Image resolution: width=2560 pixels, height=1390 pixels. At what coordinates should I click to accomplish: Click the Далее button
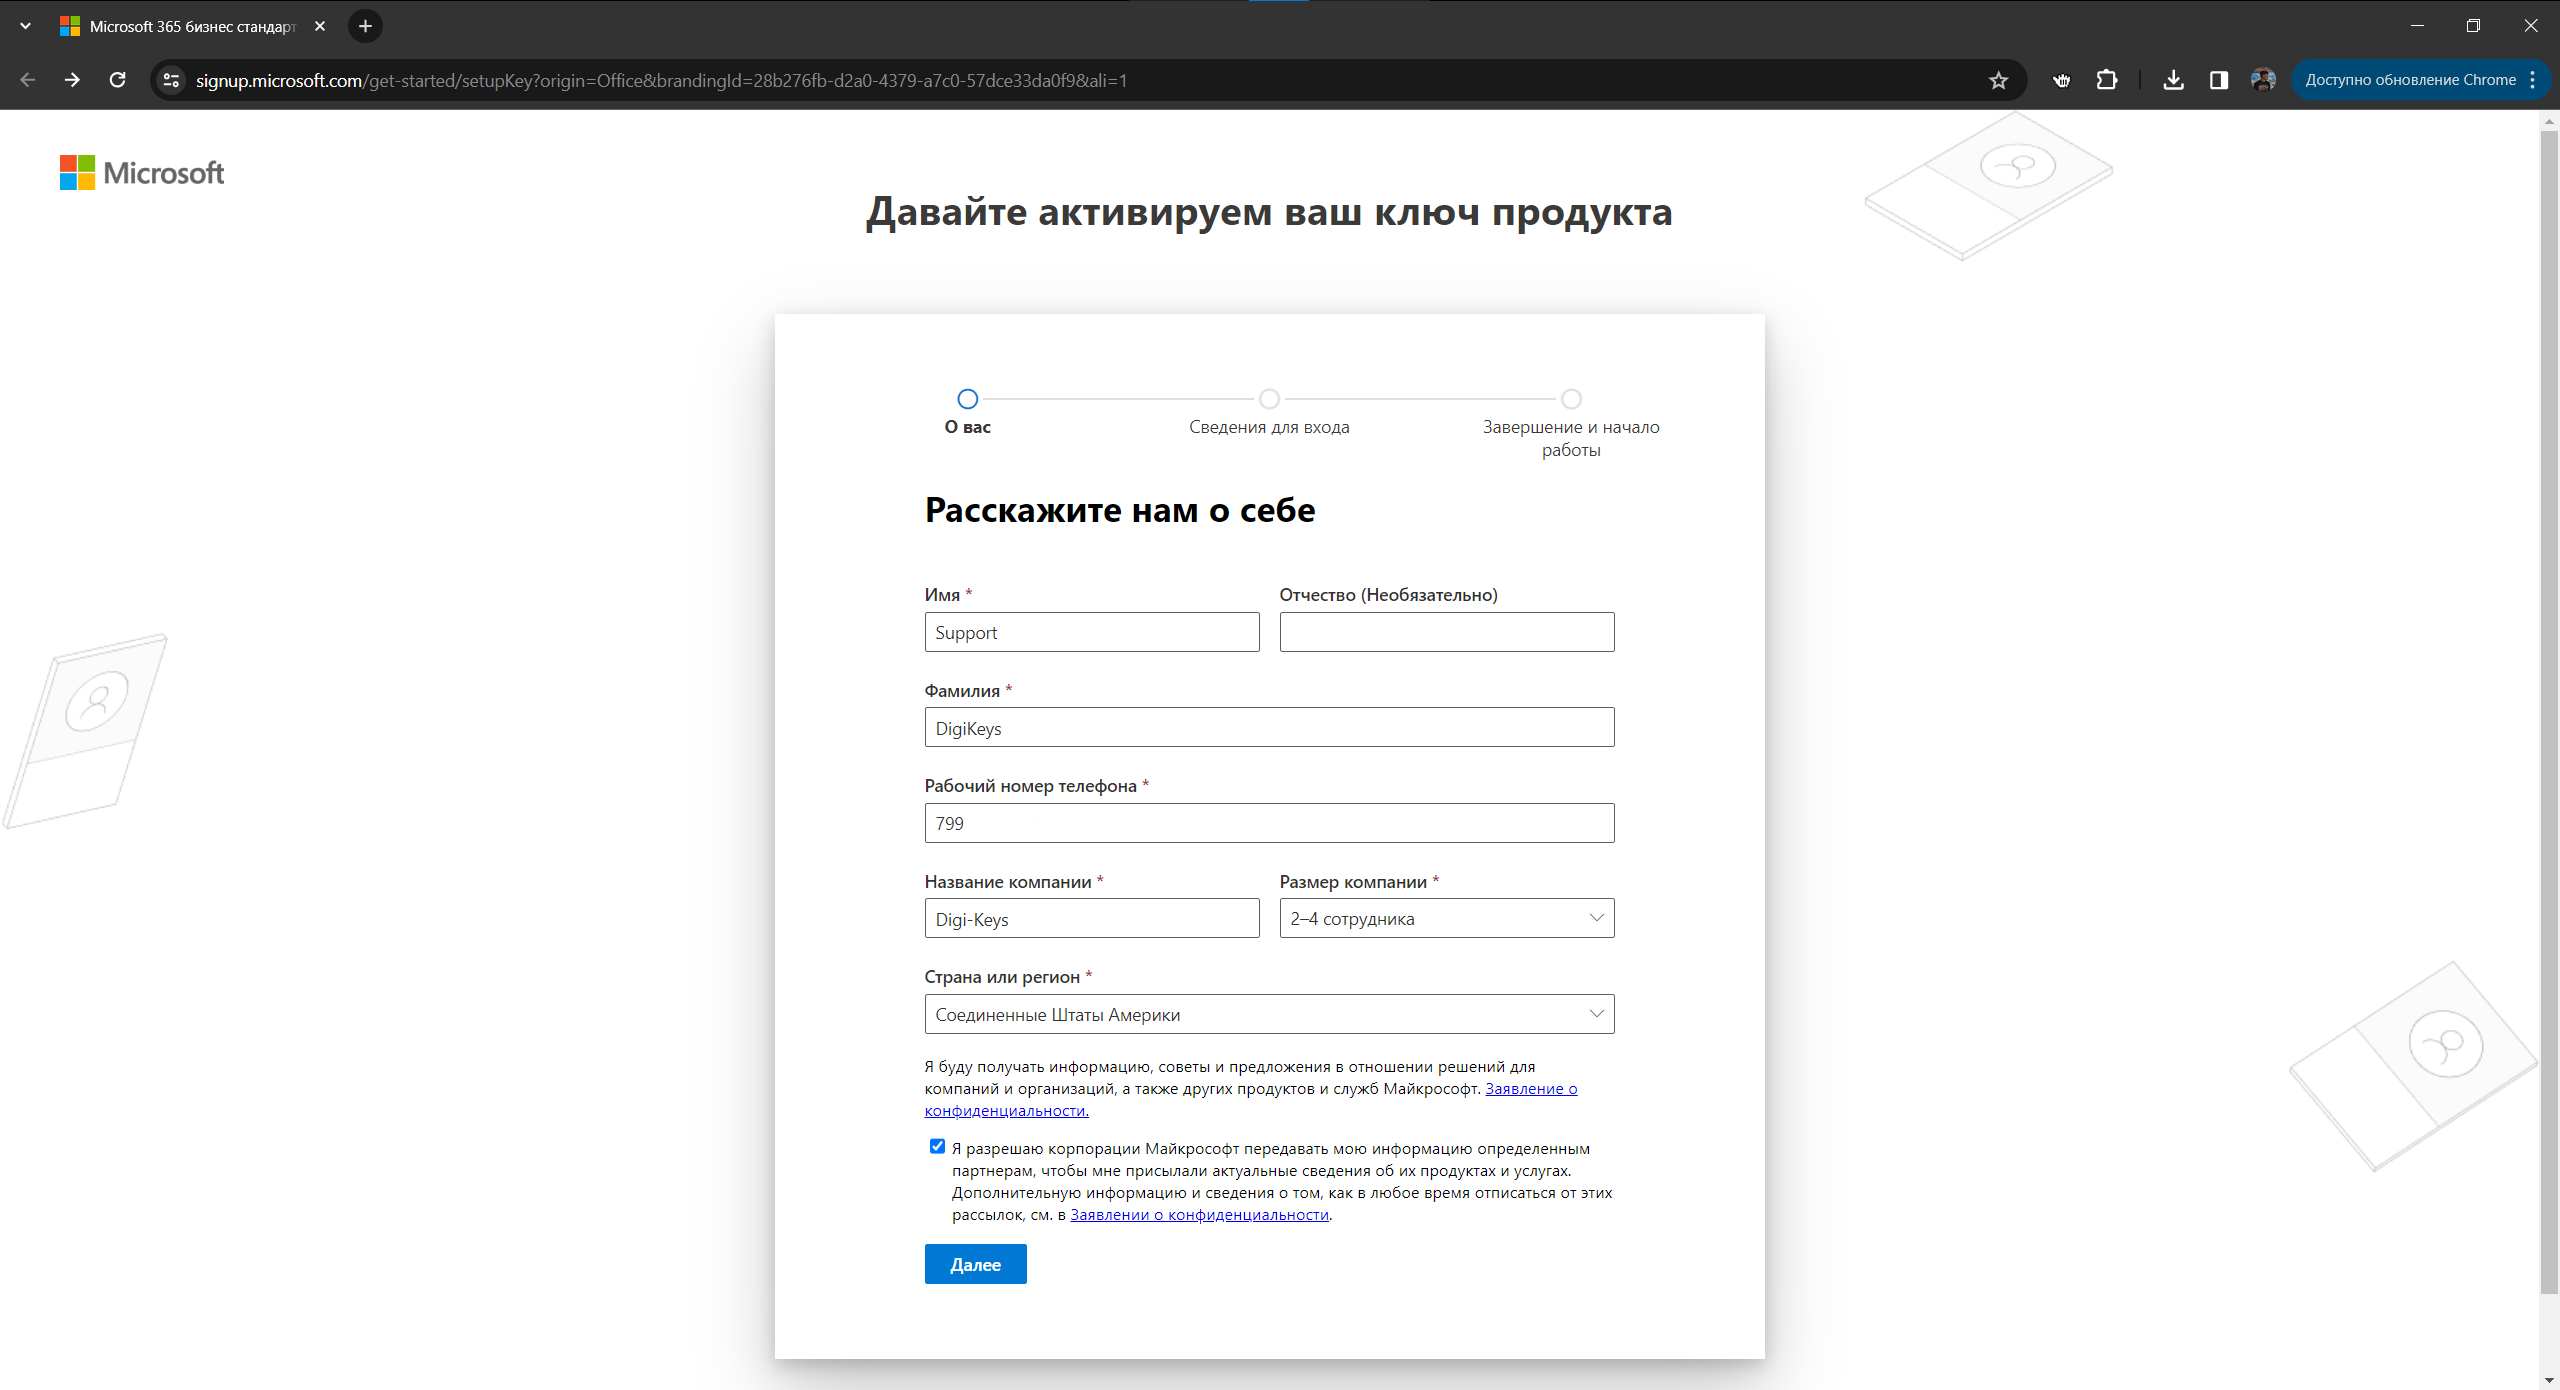click(974, 1263)
